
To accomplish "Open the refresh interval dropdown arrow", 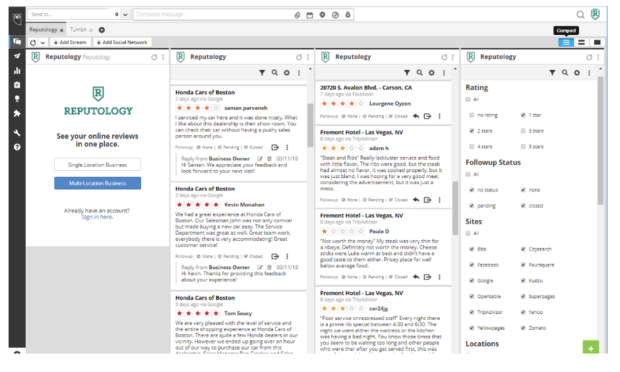I will click(43, 42).
